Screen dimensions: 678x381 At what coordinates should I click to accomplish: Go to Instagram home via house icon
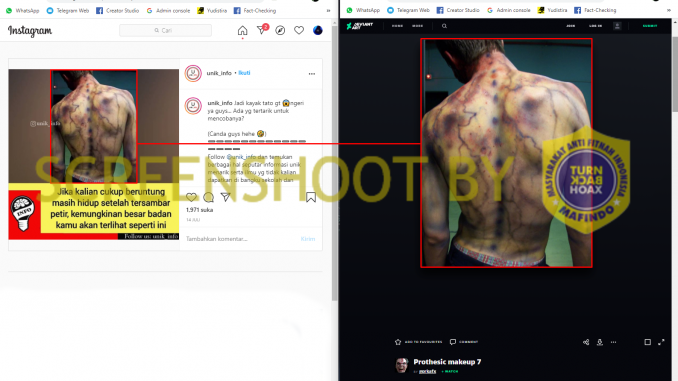click(x=243, y=30)
